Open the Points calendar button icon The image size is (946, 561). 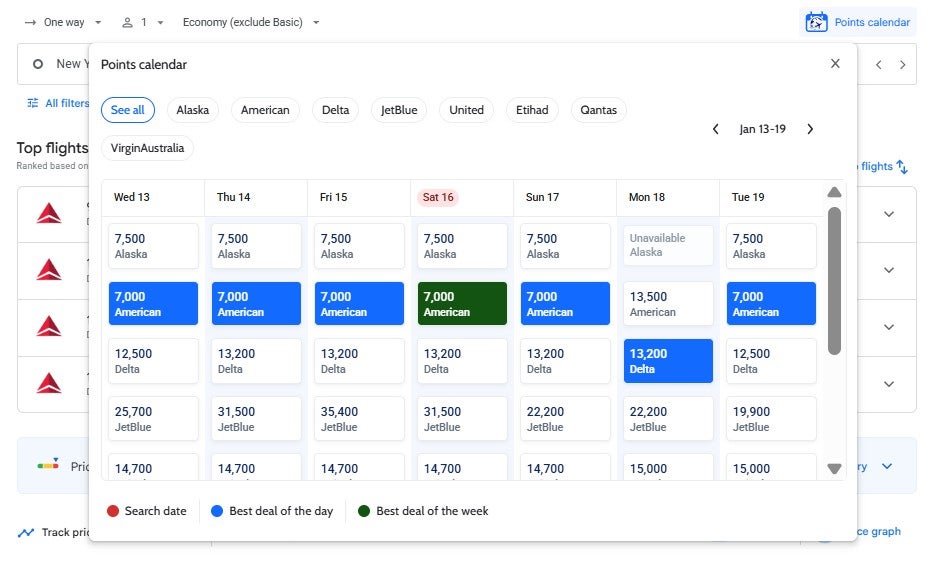coord(816,22)
